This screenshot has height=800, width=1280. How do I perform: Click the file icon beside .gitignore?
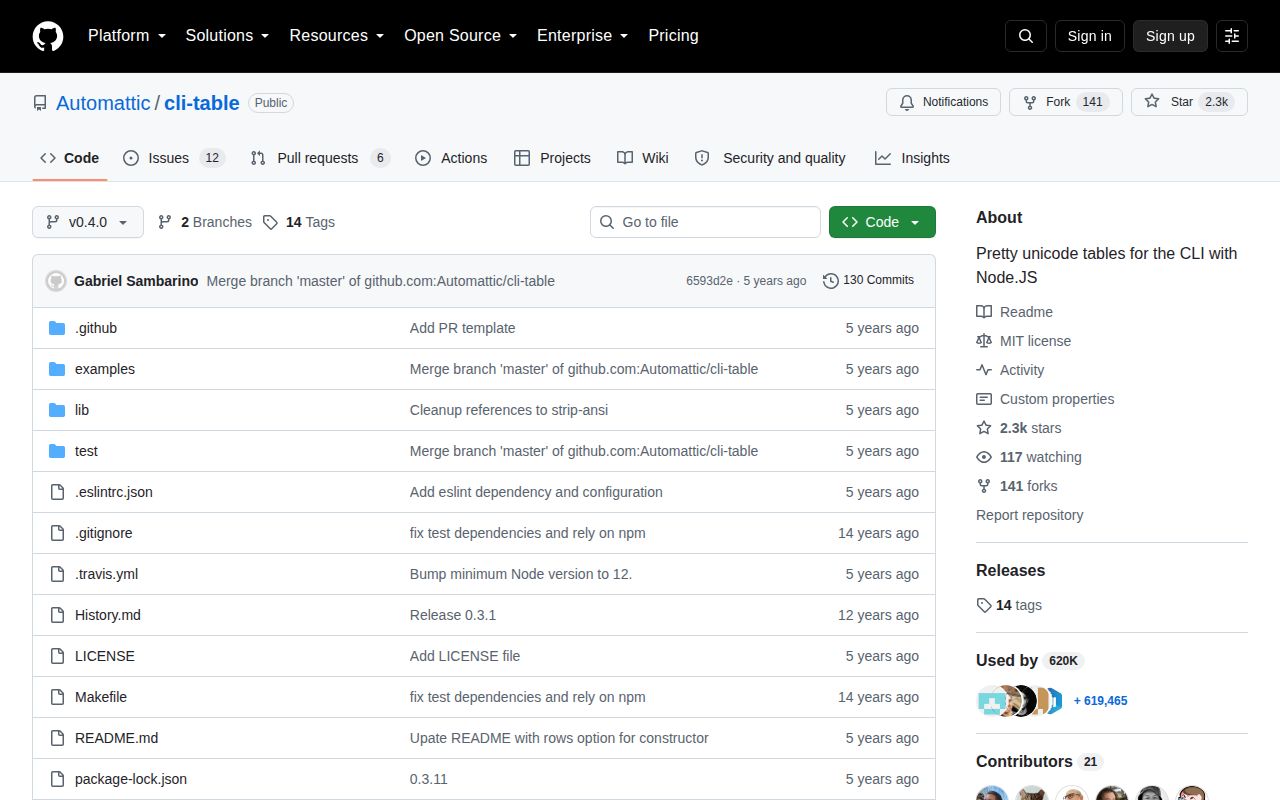click(57, 533)
